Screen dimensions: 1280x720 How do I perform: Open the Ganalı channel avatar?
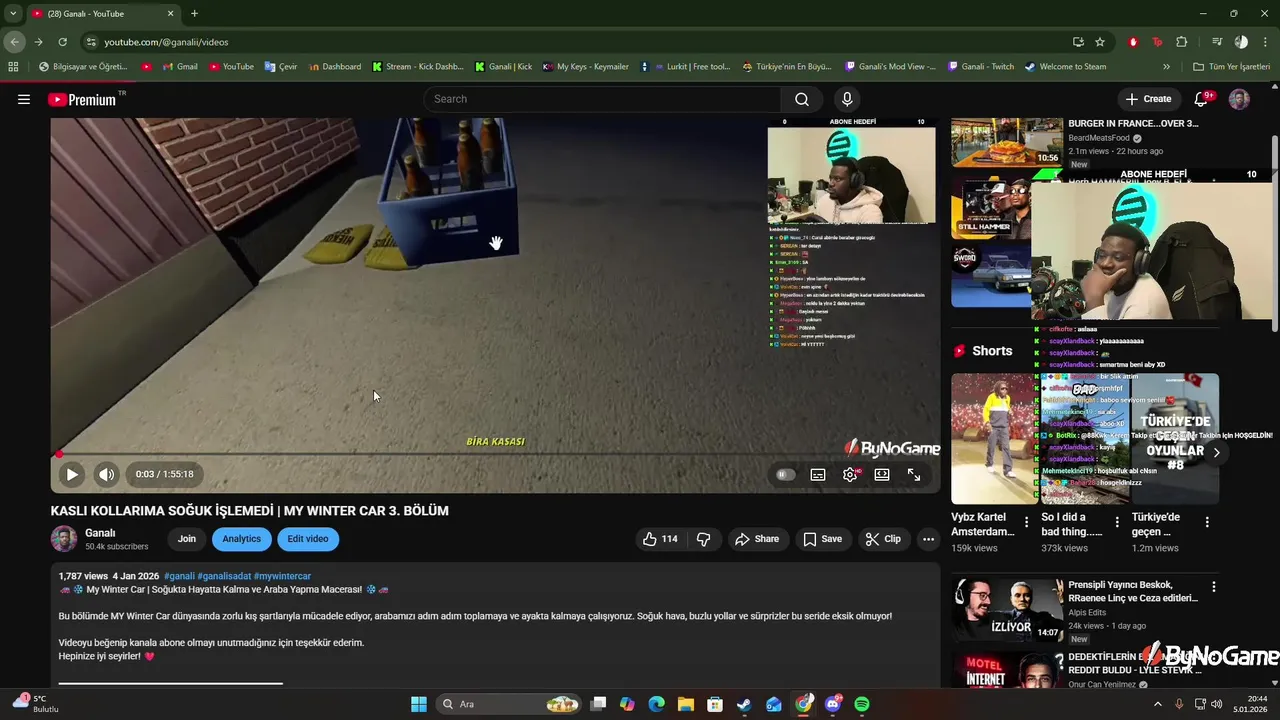(64, 539)
